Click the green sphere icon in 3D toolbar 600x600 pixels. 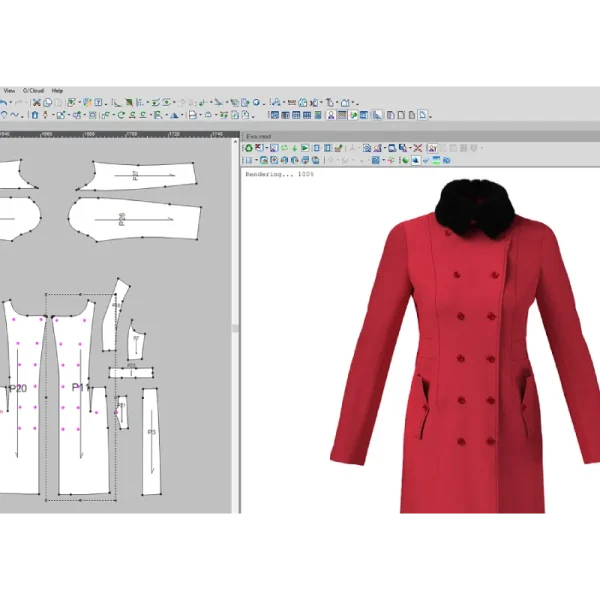405,160
